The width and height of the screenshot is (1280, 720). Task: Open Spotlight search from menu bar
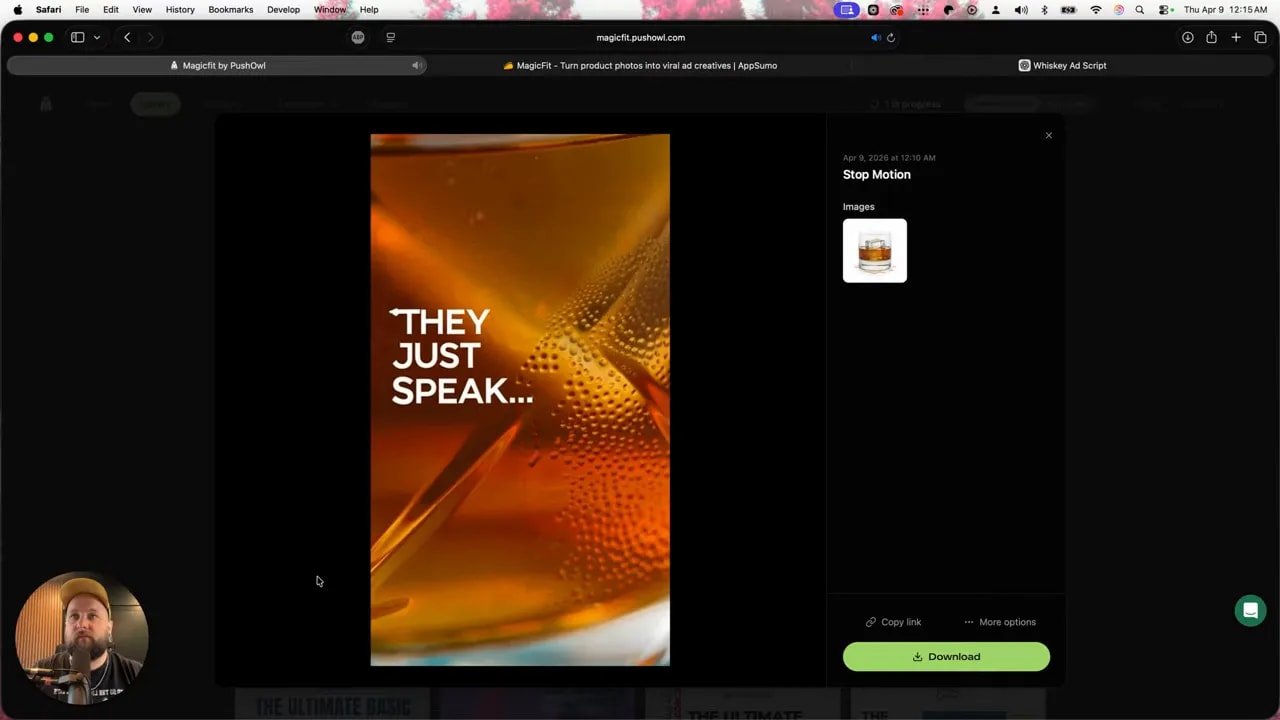1139,9
